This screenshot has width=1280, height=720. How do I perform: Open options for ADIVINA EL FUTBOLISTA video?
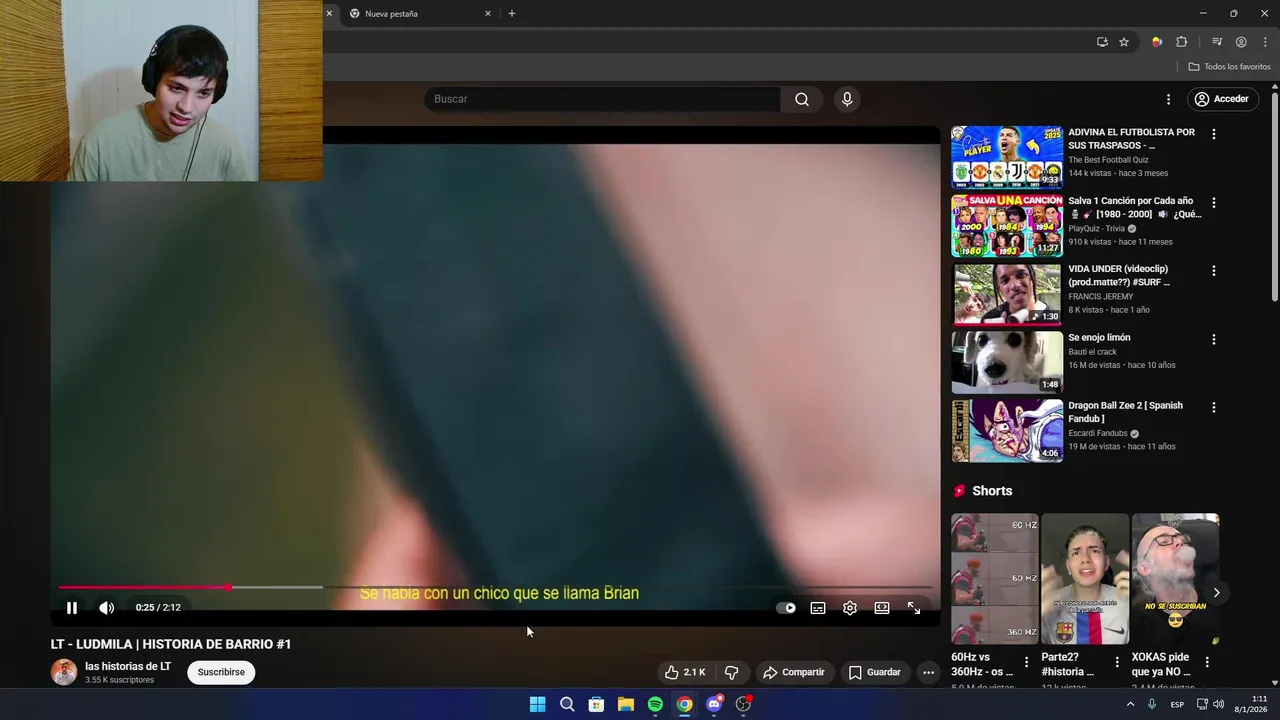tap(1214, 134)
